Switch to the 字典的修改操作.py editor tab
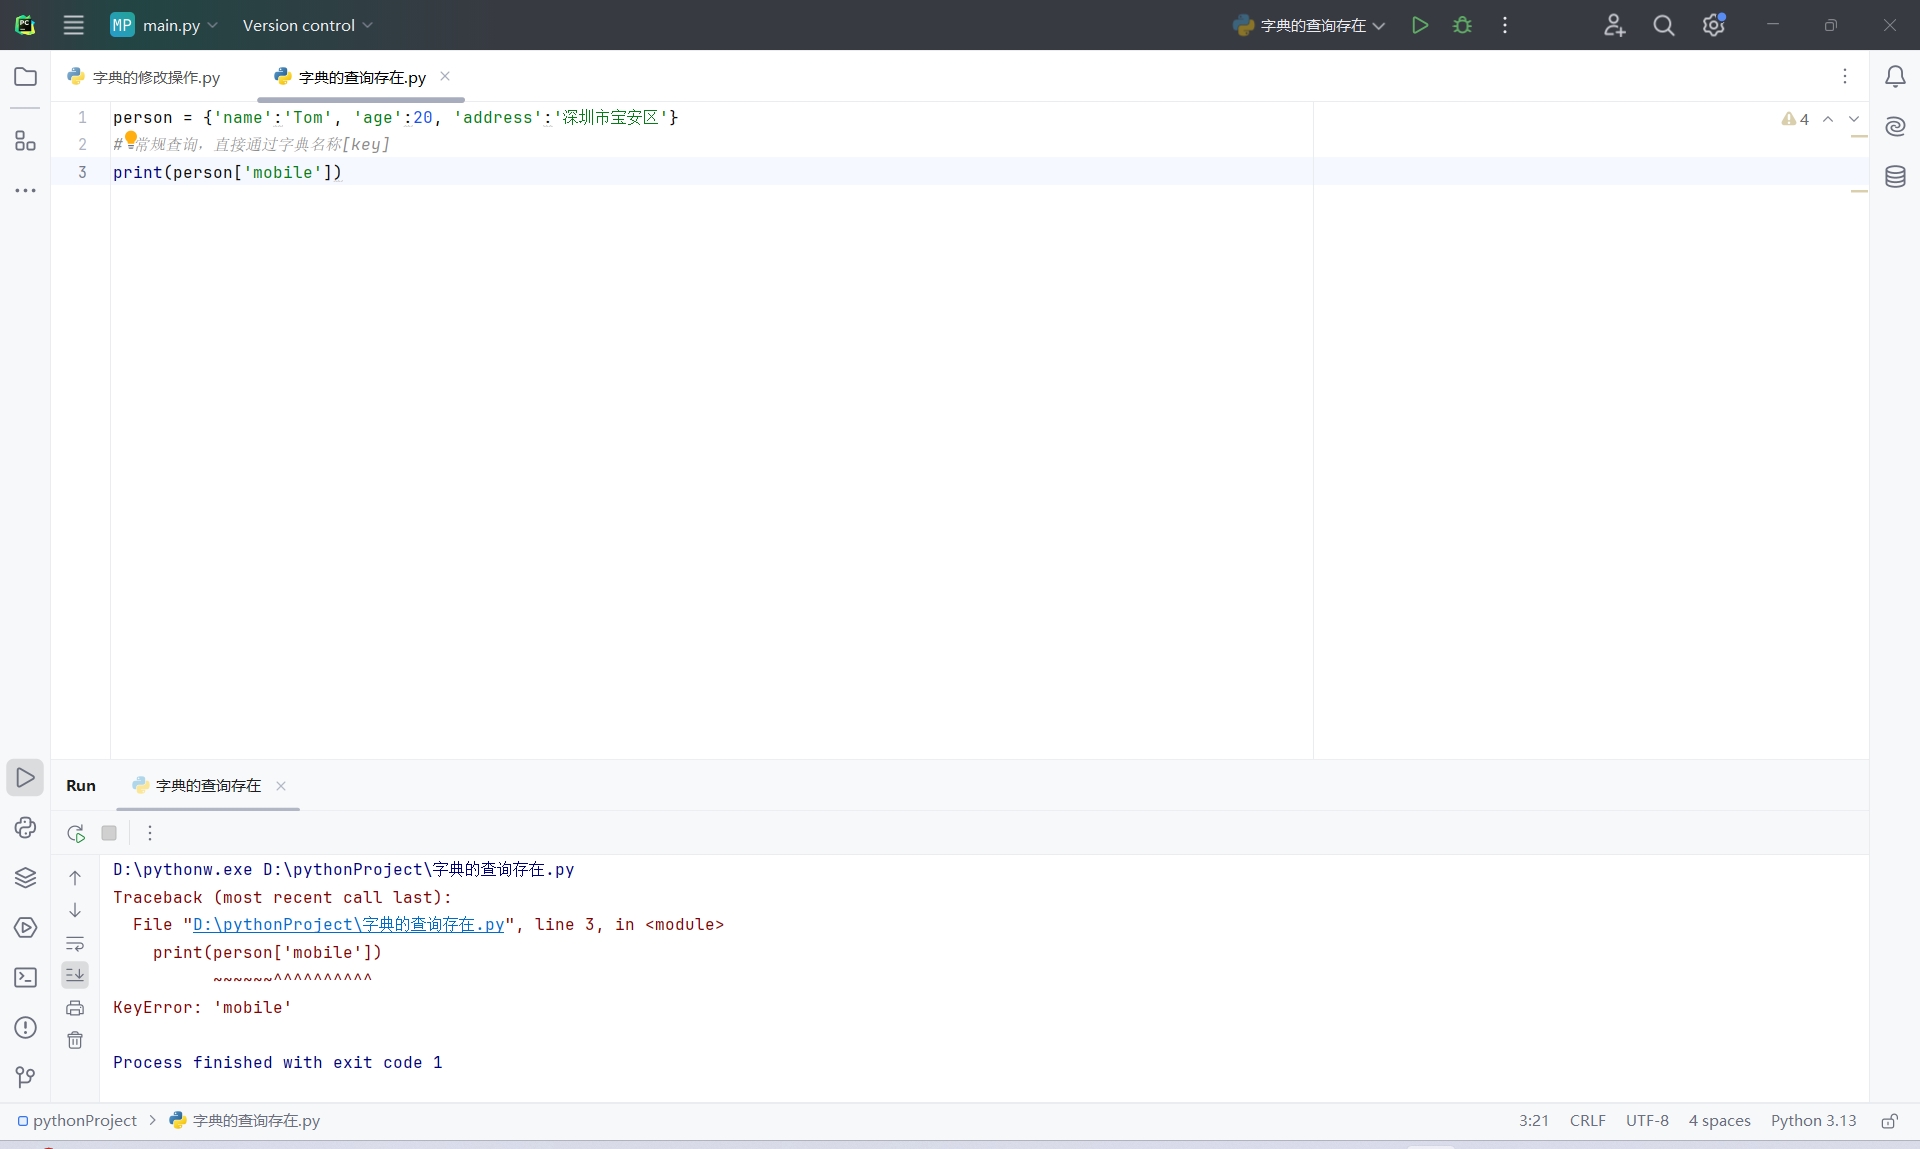 (x=145, y=77)
